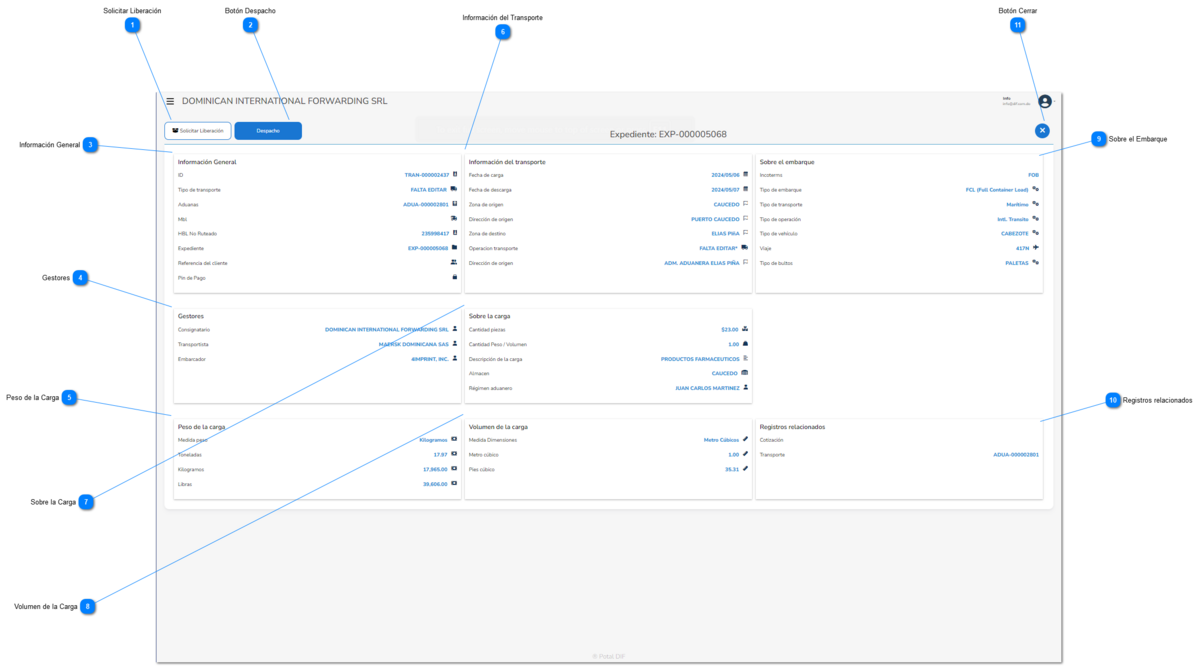Click the Metro Cúbicos dimension value
The height and width of the screenshot is (667, 1201).
(722, 439)
